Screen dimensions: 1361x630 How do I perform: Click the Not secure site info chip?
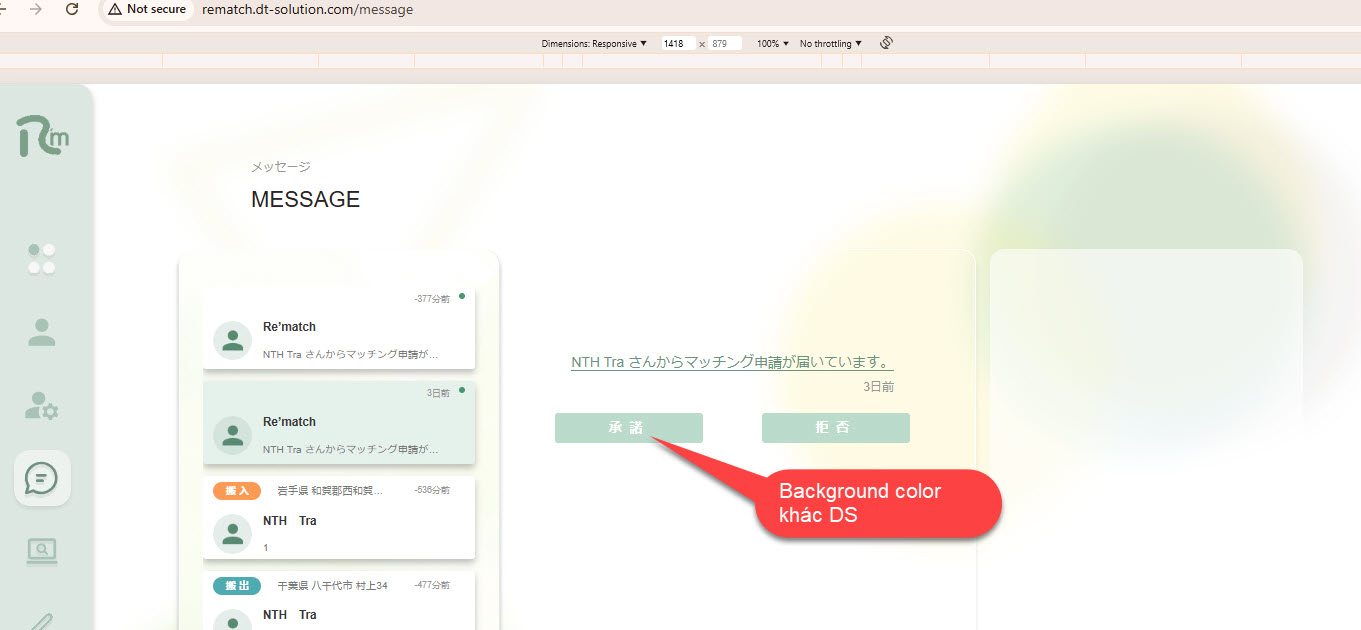tap(147, 9)
